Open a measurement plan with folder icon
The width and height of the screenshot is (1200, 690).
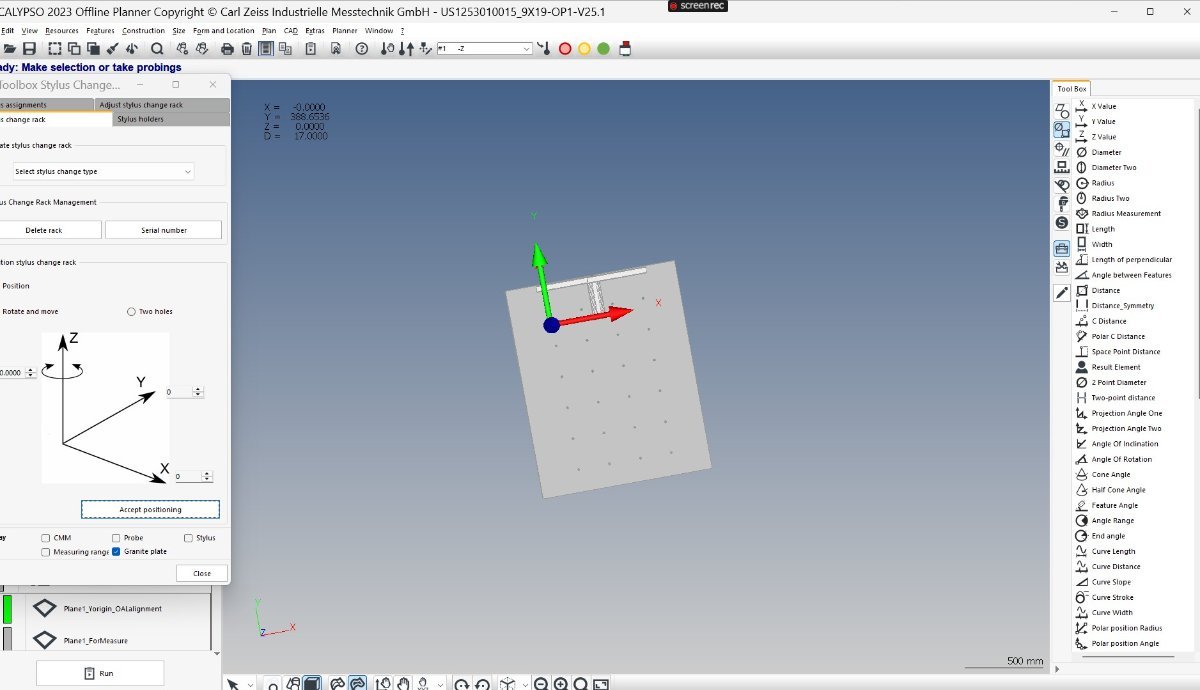pyautogui.click(x=10, y=48)
